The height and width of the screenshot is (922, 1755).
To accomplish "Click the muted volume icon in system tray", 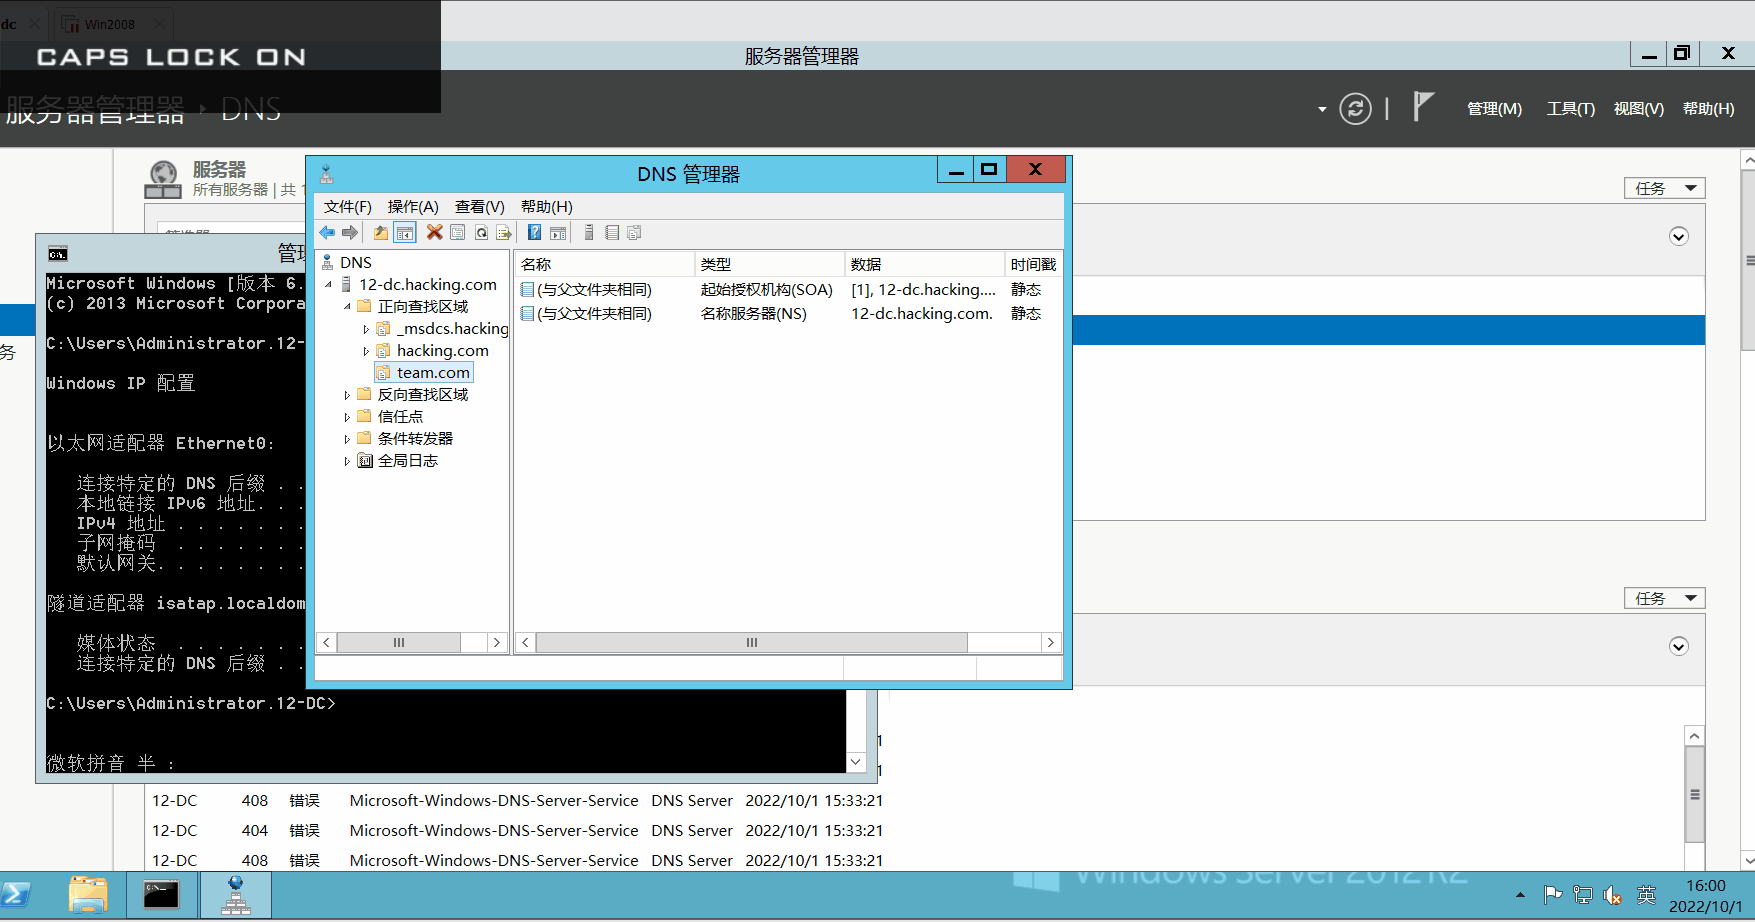I will (1613, 895).
